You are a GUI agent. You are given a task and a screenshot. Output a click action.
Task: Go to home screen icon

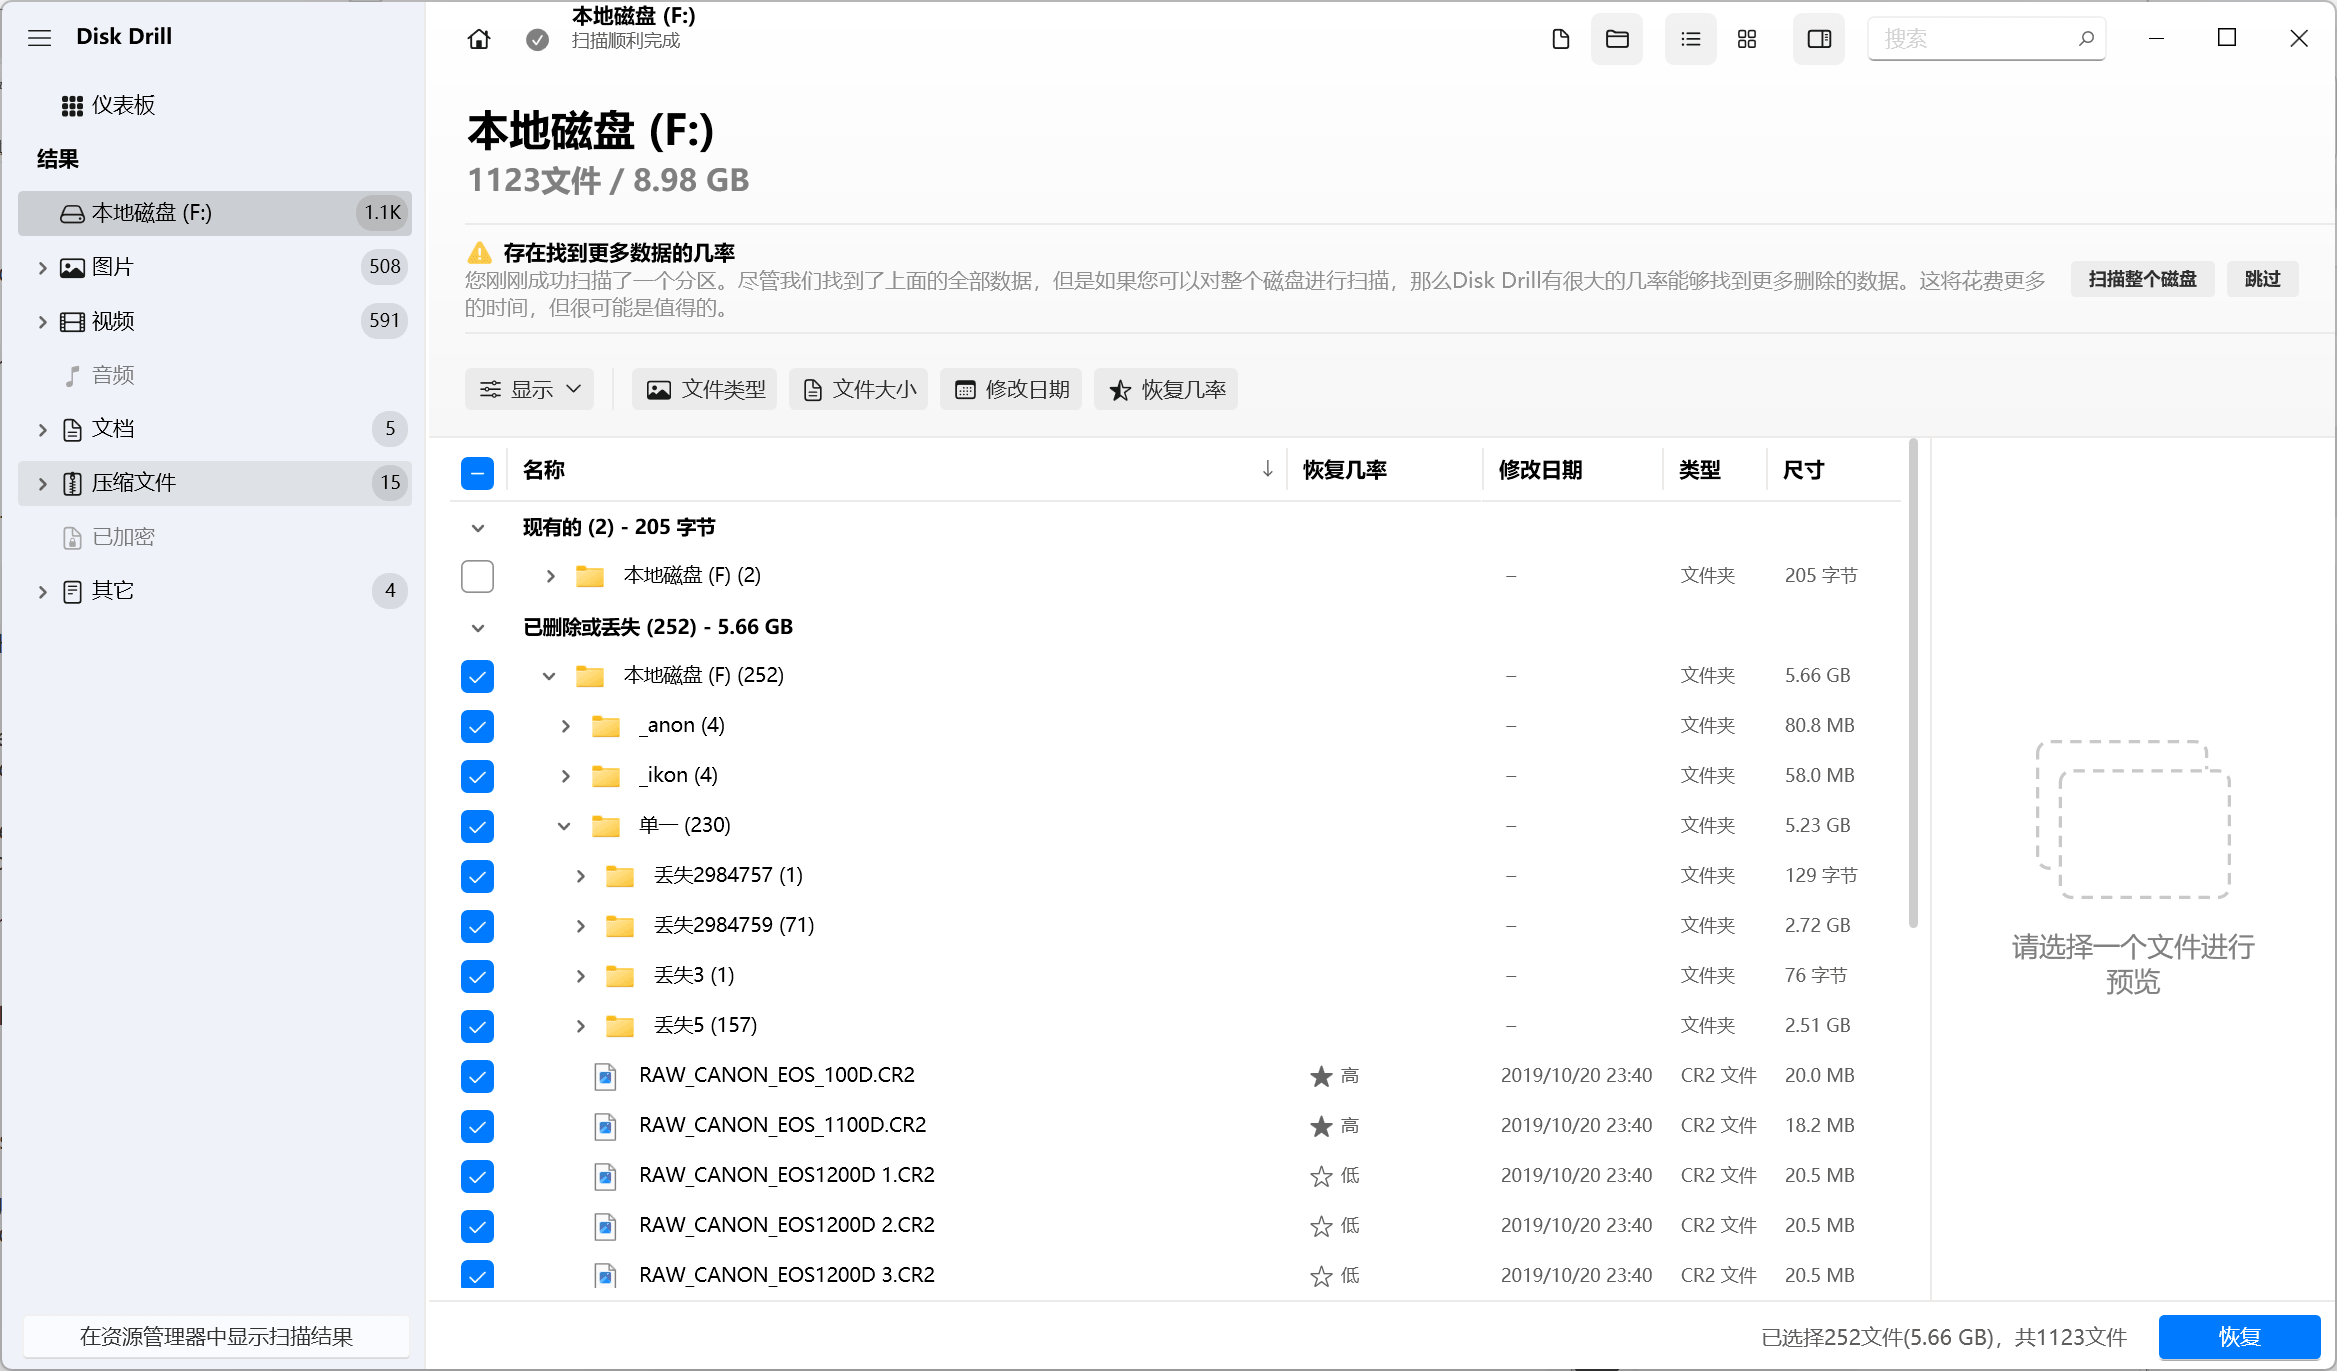tap(479, 39)
